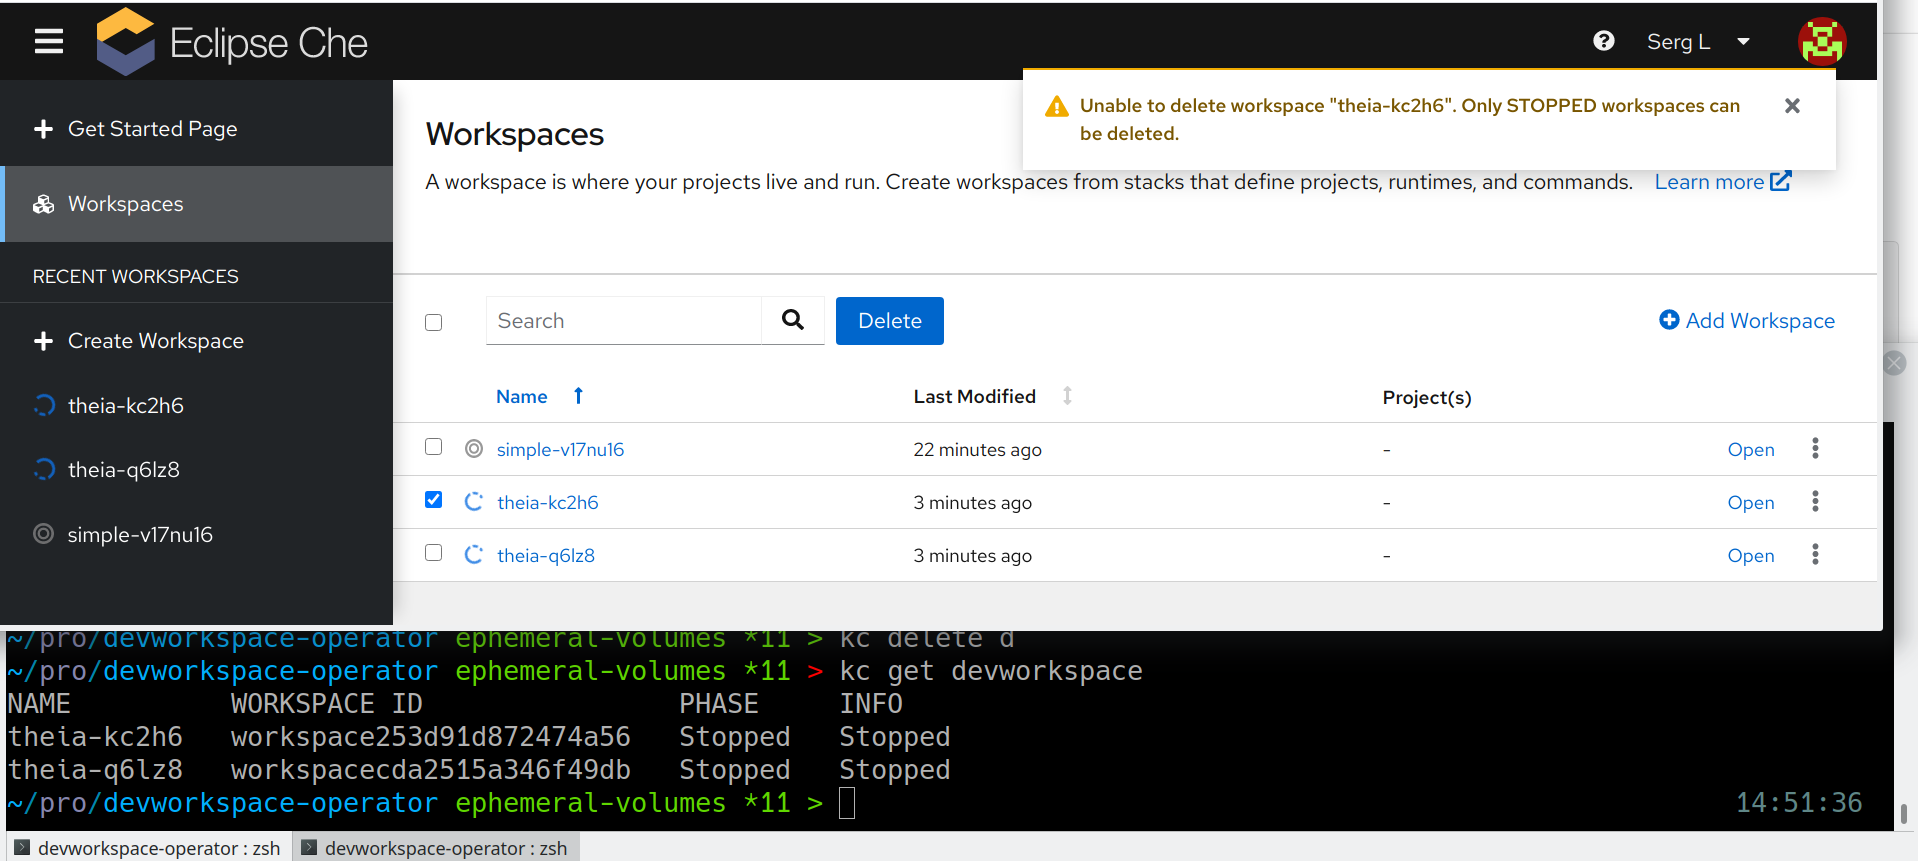Click the gray circular close icon behind the window
The width and height of the screenshot is (1918, 861).
click(x=1894, y=363)
